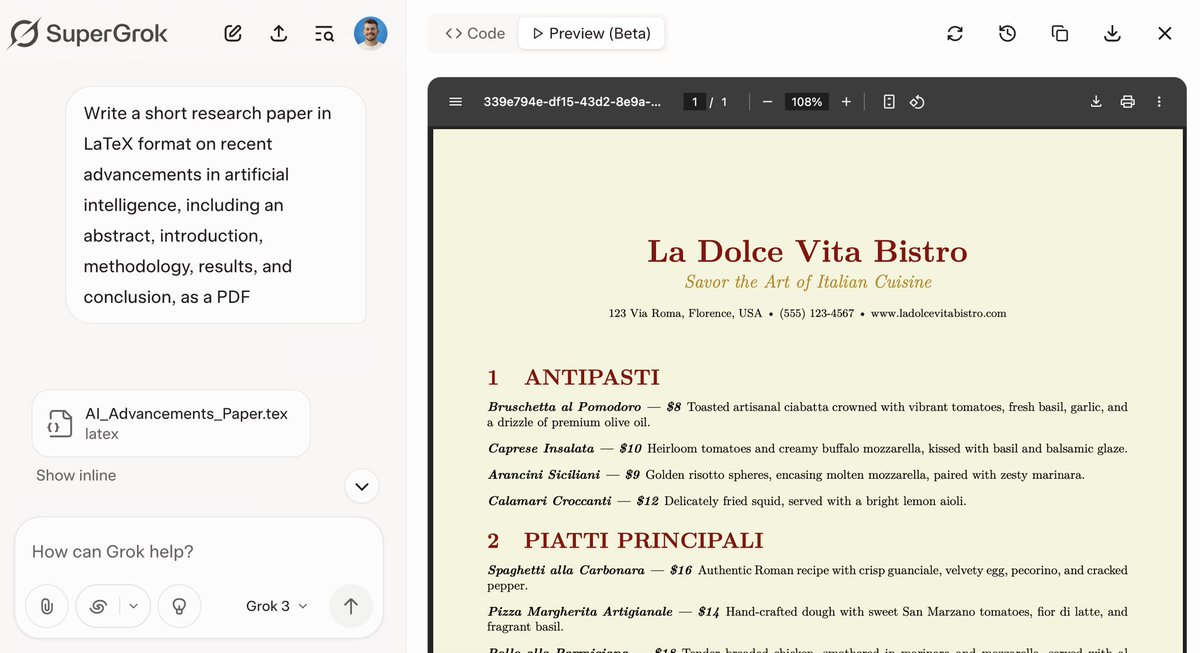This screenshot has height=653, width=1200.
Task: Attach a file with paperclip icon
Action: click(47, 606)
